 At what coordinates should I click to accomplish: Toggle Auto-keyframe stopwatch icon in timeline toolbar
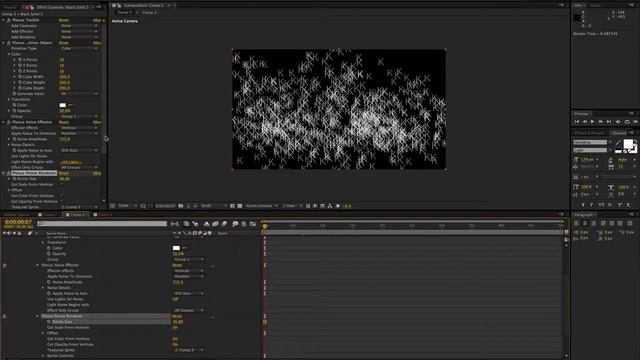[244, 224]
